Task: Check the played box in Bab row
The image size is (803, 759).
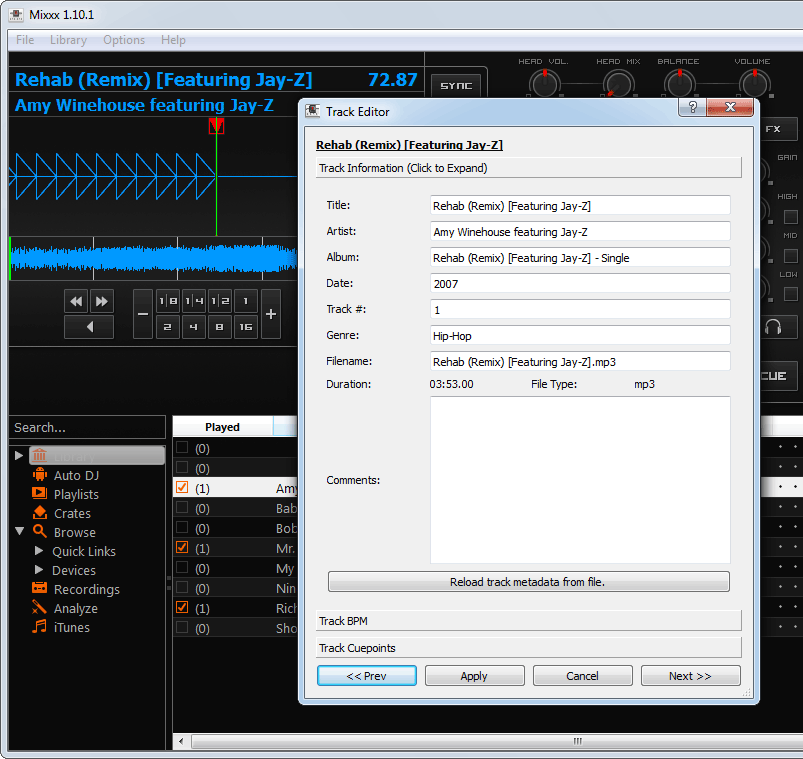Action: click(182, 507)
